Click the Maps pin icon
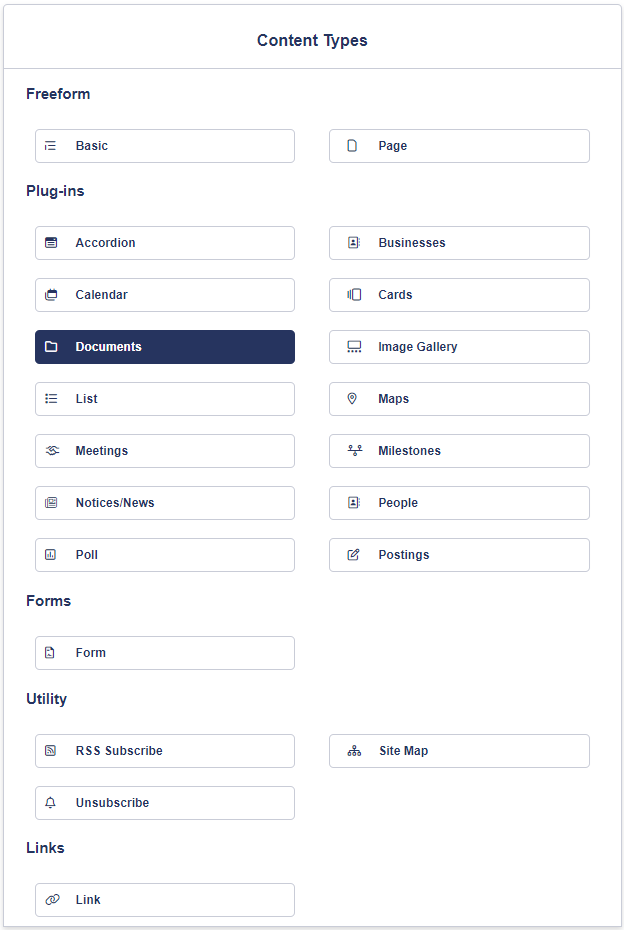This screenshot has width=624, height=930. pos(352,399)
